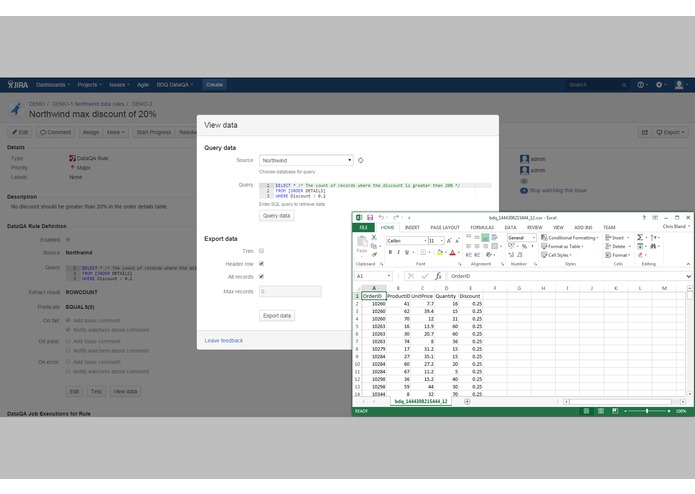
Task: Click the Excel Save icon in the quick access toolbar
Action: [x=370, y=218]
